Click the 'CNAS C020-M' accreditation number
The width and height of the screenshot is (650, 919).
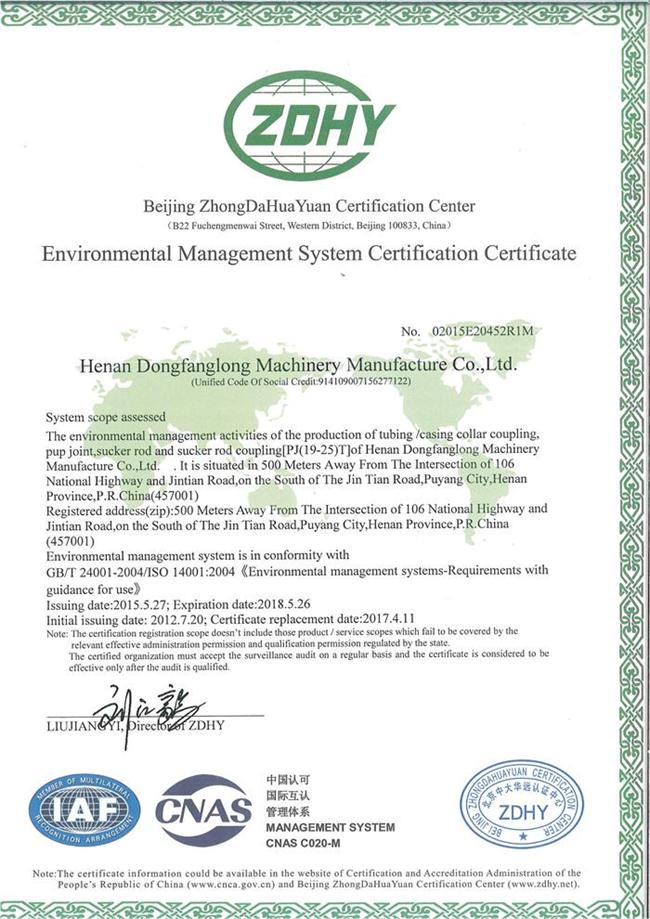[x=302, y=843]
